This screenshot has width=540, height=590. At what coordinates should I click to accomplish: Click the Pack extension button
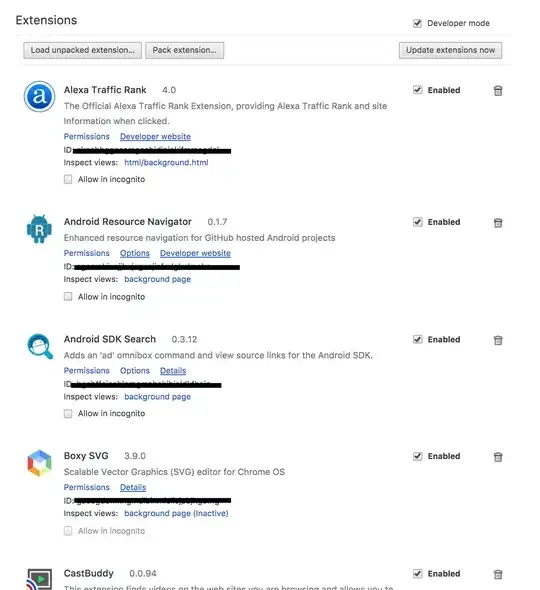[x=184, y=50]
